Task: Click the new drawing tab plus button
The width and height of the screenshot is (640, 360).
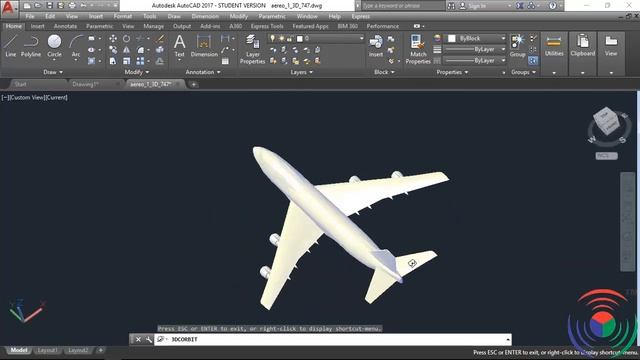Action: tap(193, 84)
